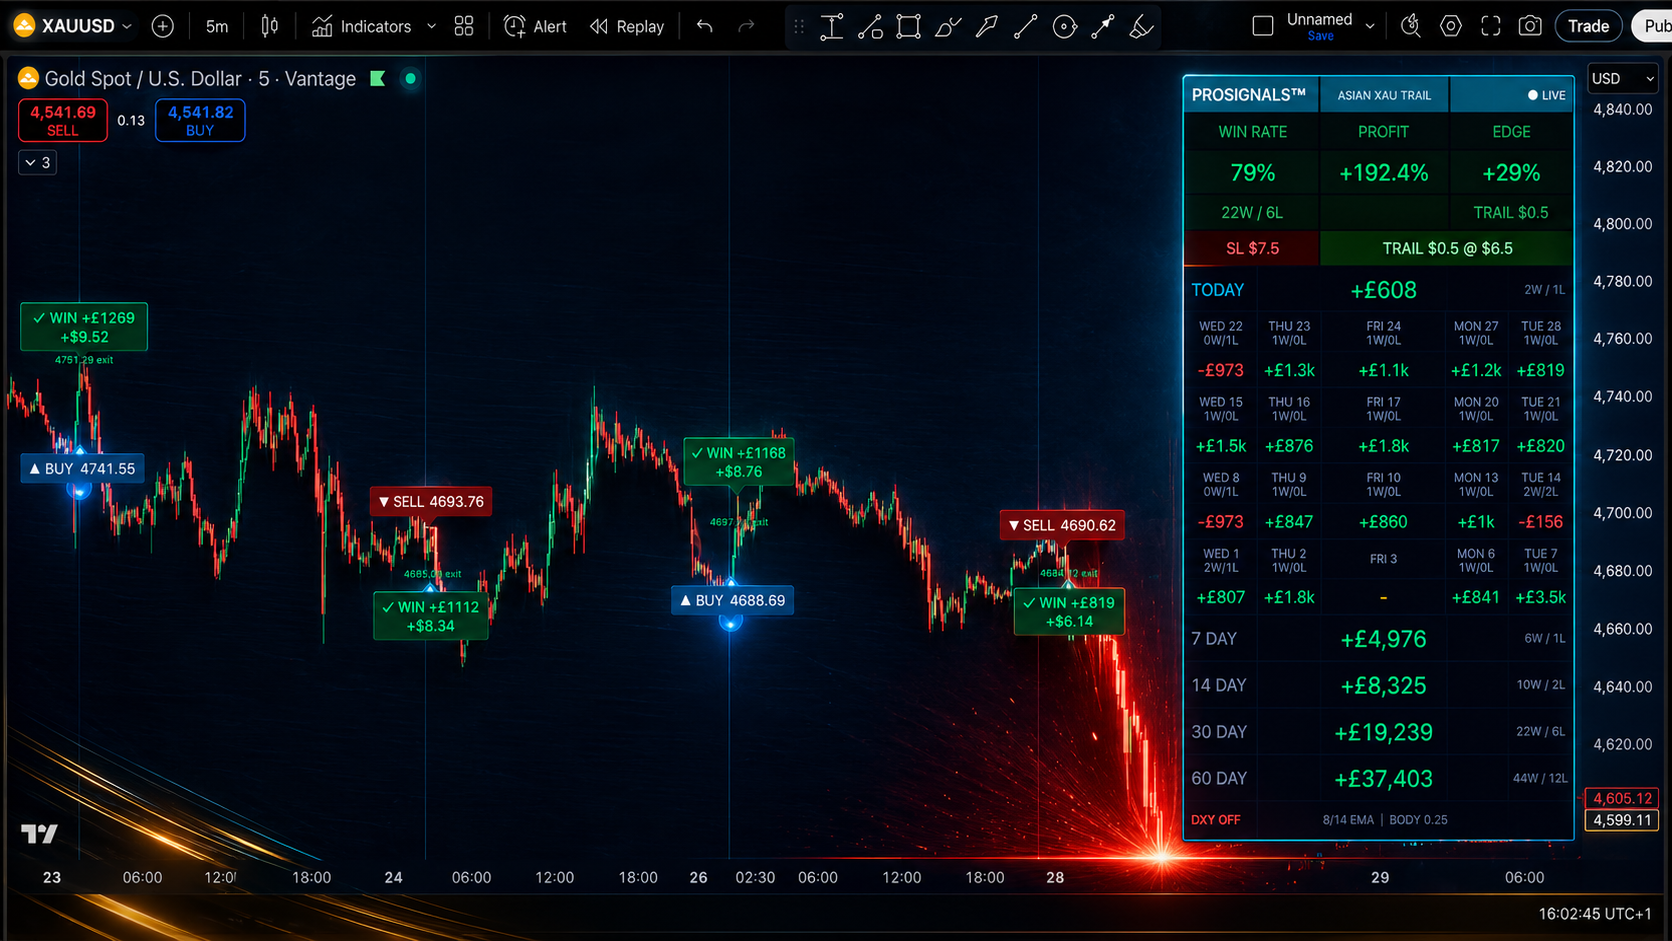Click the WIN +£1168 result label
The image size is (1672, 941).
(739, 462)
